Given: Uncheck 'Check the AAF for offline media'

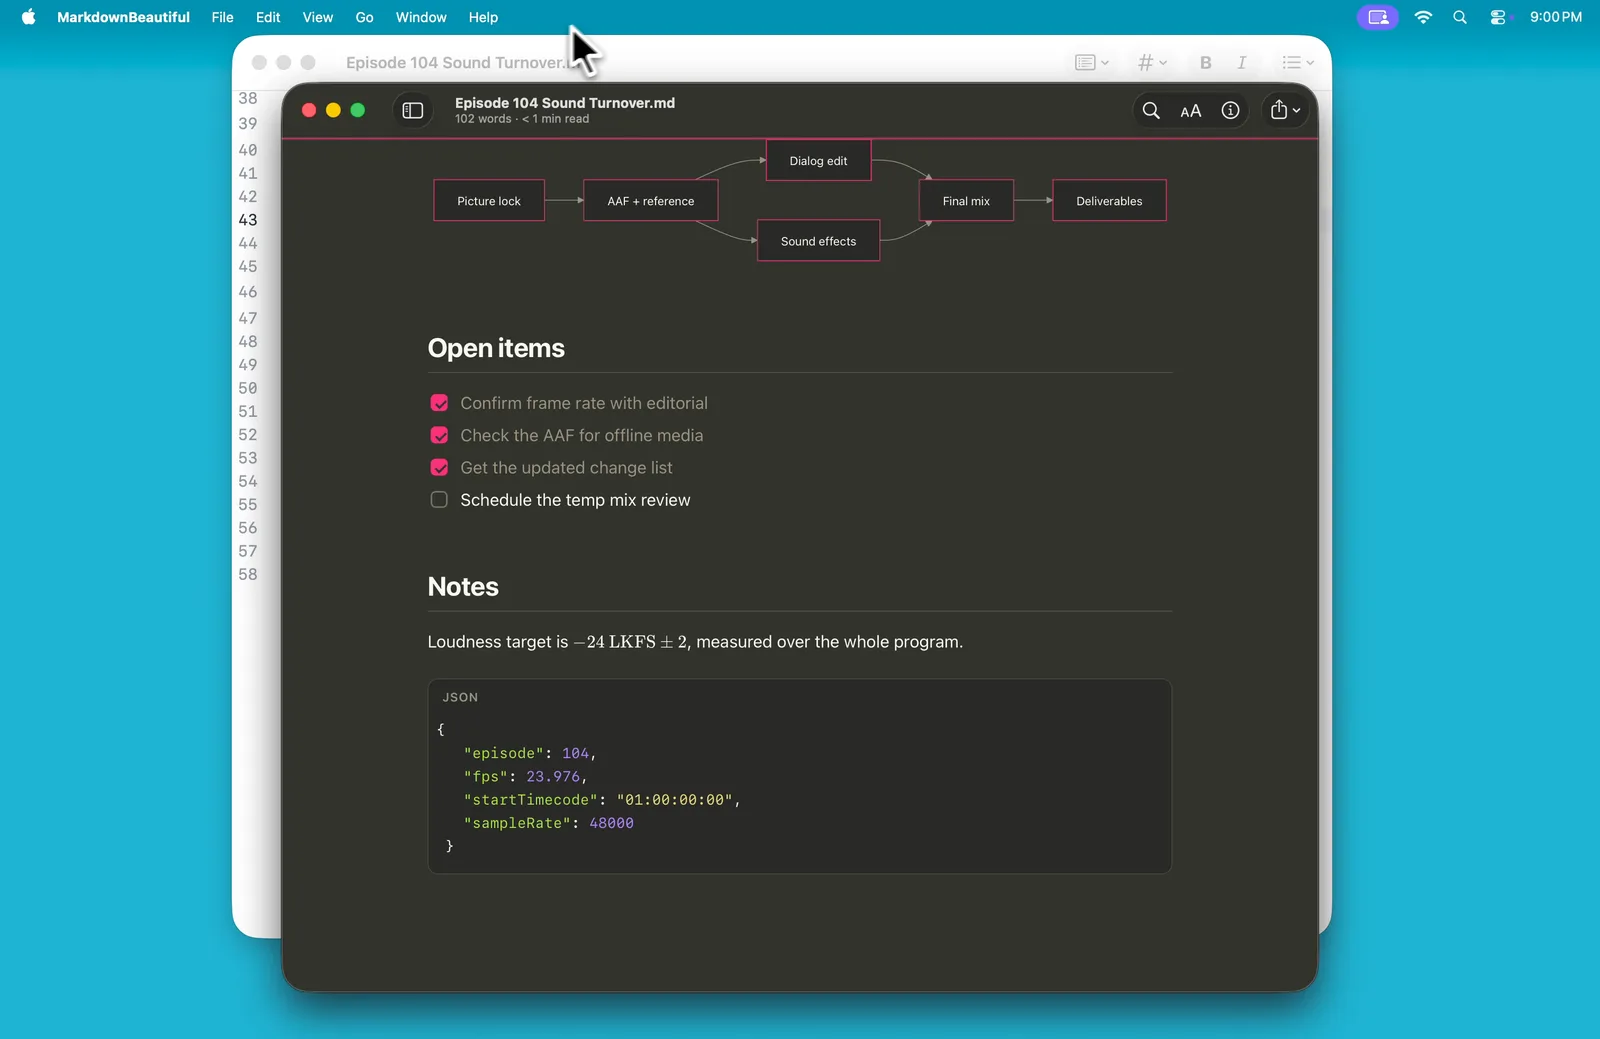Looking at the screenshot, I should [439, 435].
